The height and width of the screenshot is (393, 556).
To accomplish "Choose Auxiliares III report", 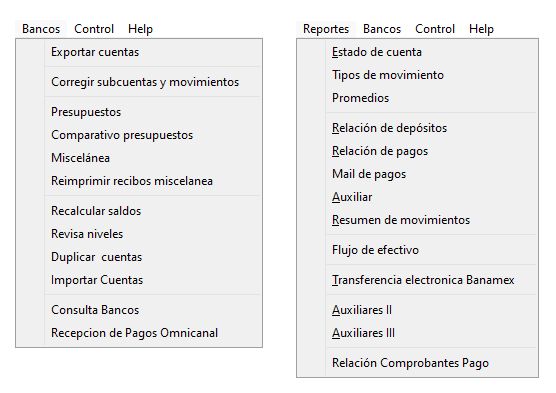I will pos(417,333).
